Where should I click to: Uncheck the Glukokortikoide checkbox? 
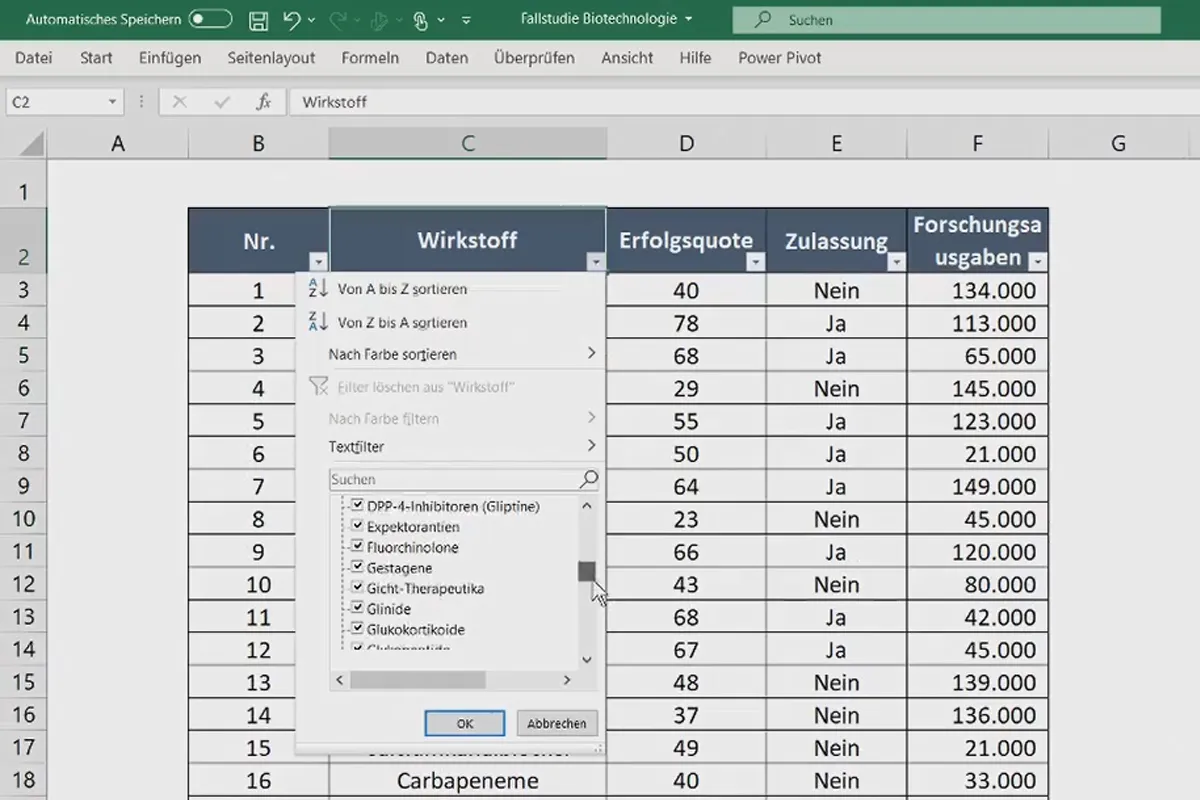358,629
